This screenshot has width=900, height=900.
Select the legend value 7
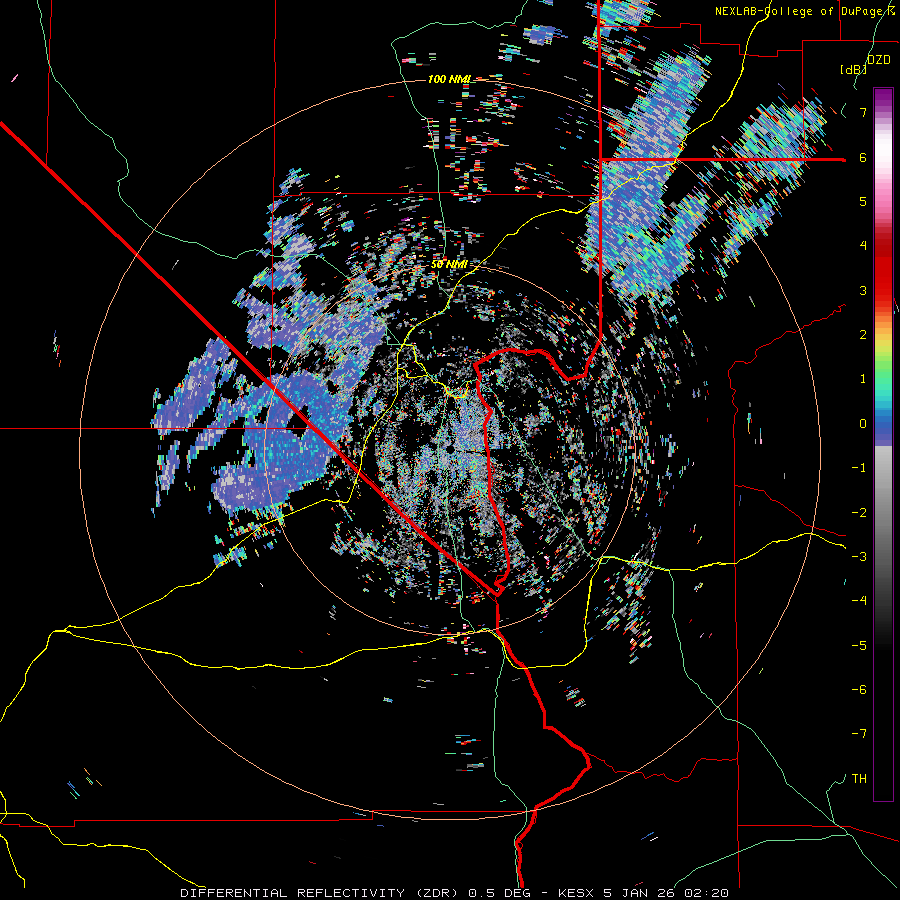(x=863, y=113)
